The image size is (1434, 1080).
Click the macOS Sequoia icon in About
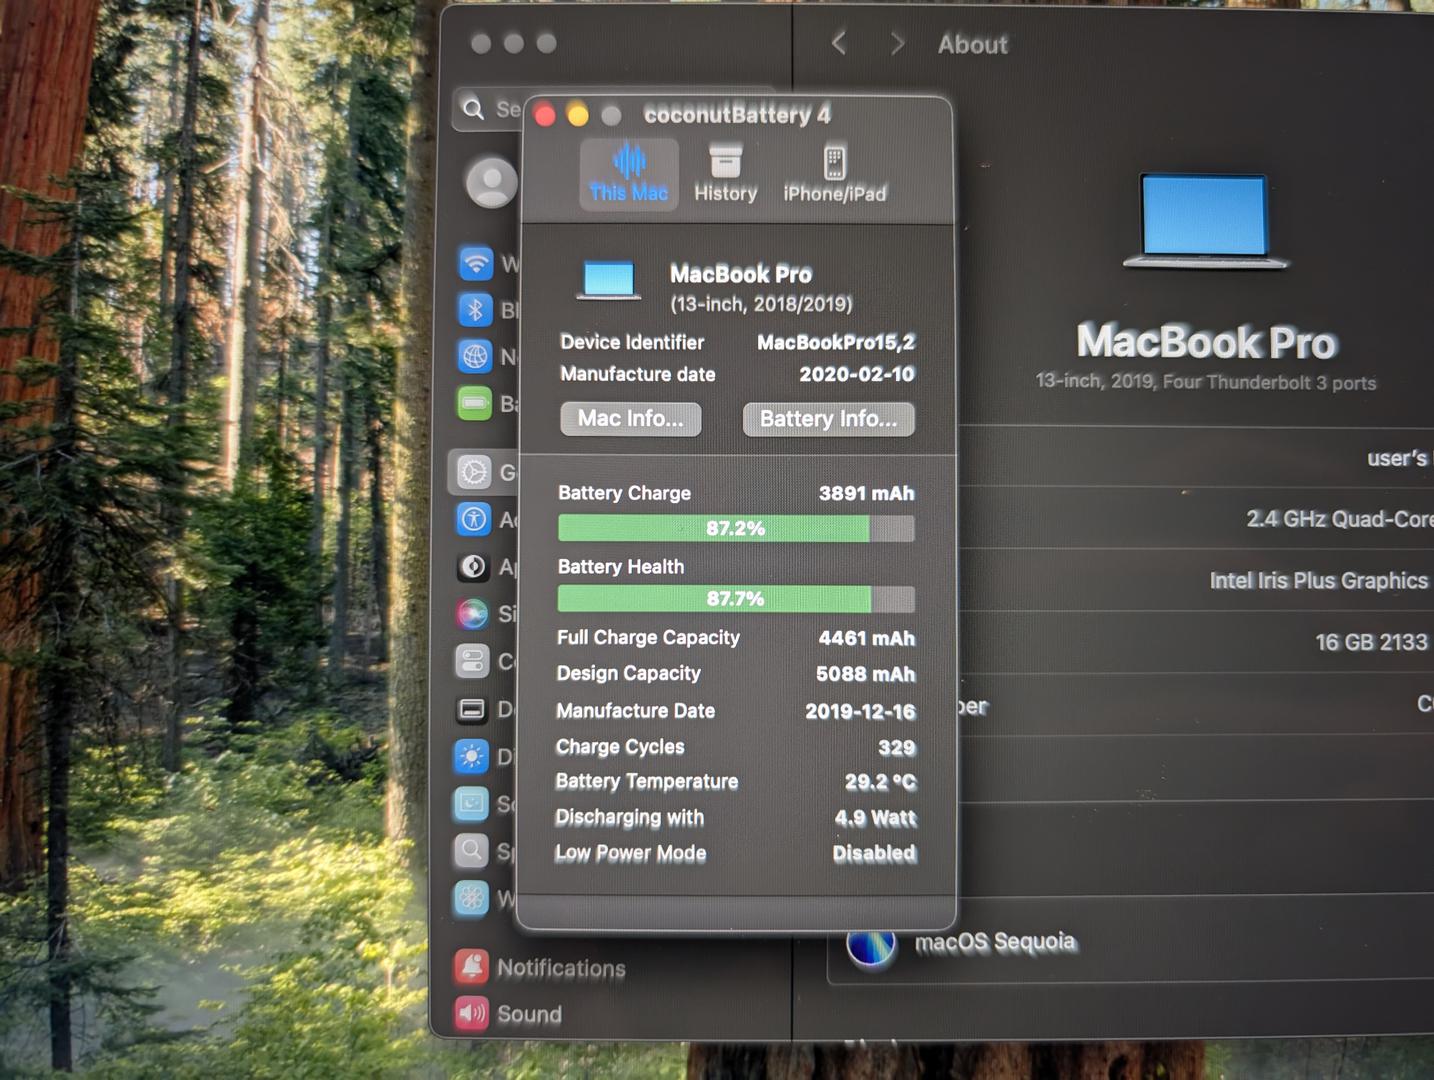[871, 946]
